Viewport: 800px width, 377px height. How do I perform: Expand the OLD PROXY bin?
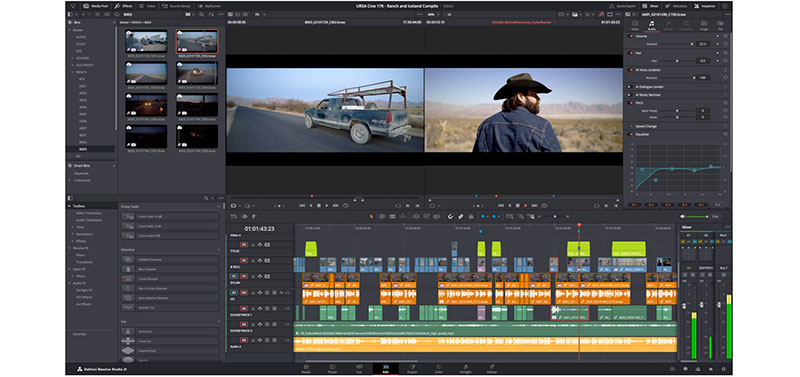pyautogui.click(x=72, y=65)
